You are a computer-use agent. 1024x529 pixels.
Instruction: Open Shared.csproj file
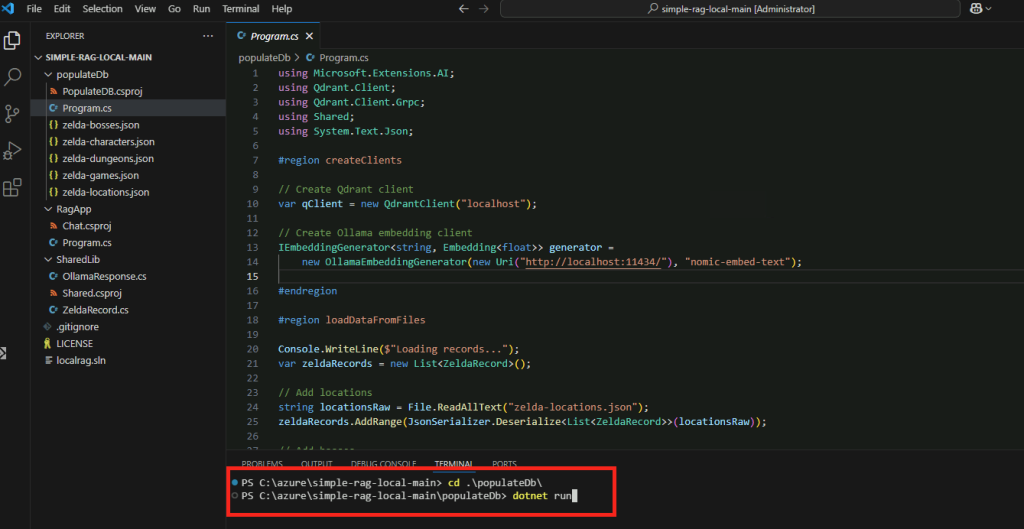(x=92, y=293)
